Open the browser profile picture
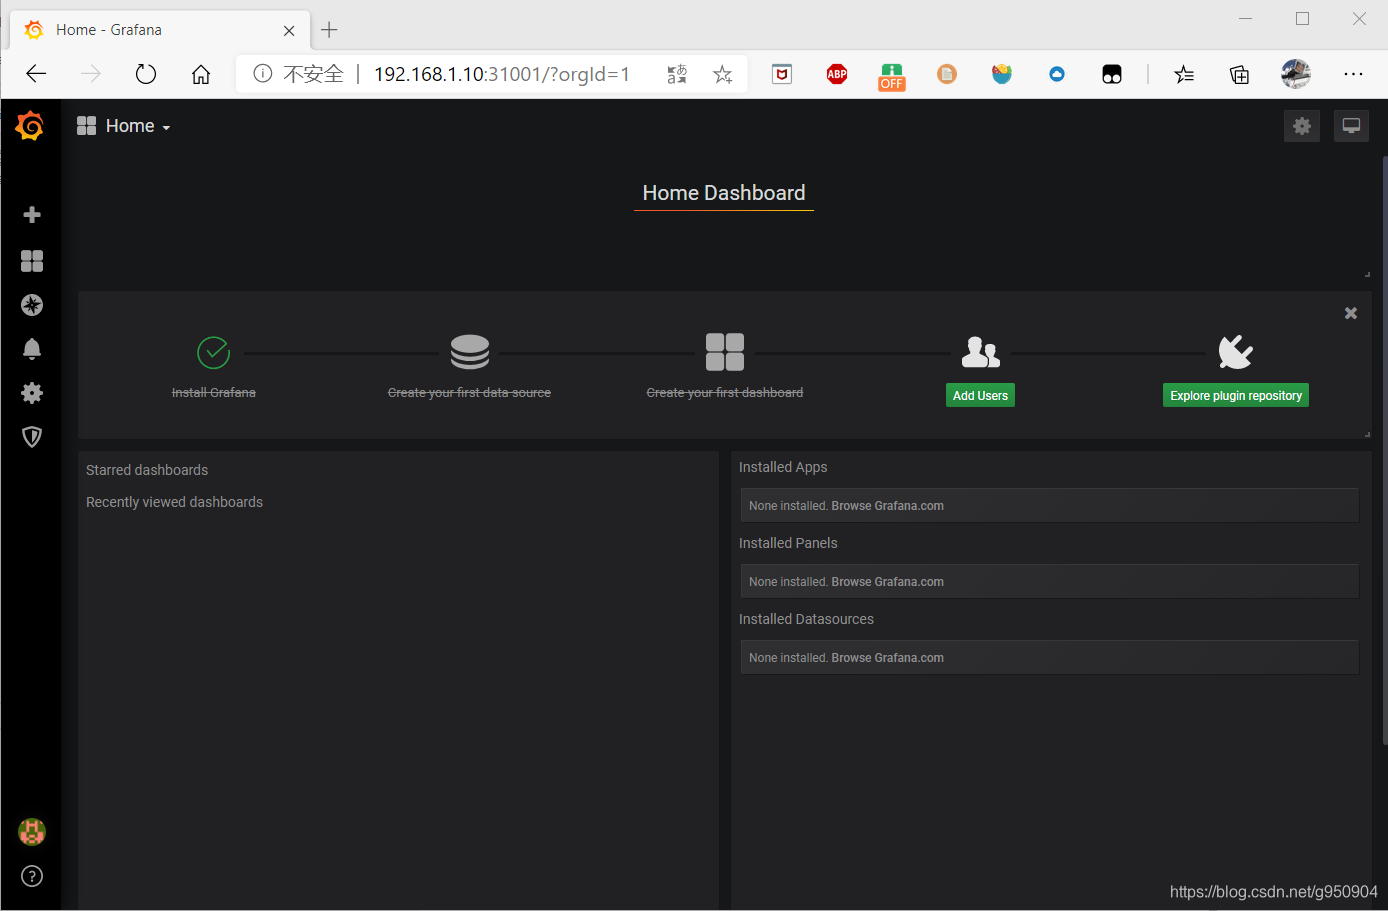 1296,74
